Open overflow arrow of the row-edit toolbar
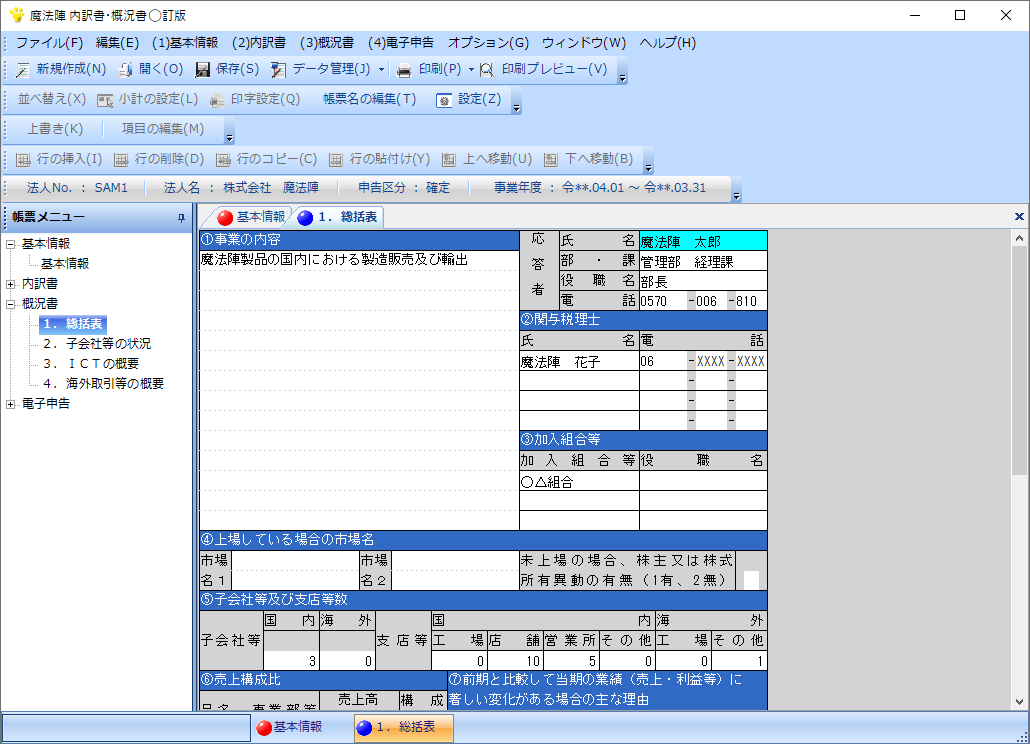Image resolution: width=1030 pixels, height=744 pixels. pos(648,161)
